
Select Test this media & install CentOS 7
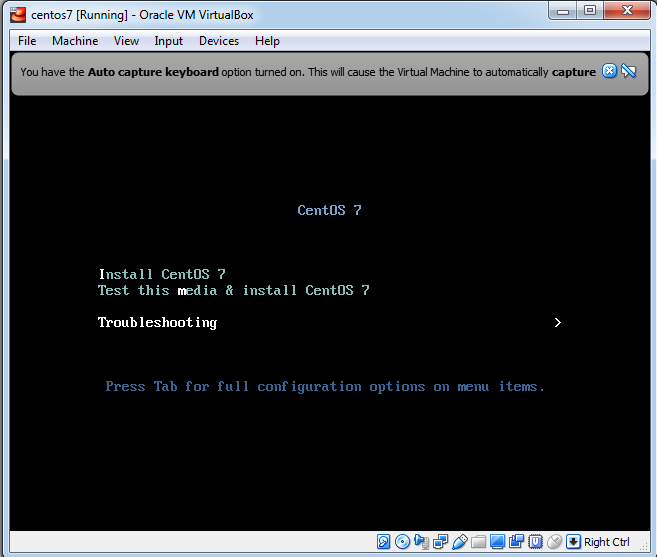coord(234,290)
